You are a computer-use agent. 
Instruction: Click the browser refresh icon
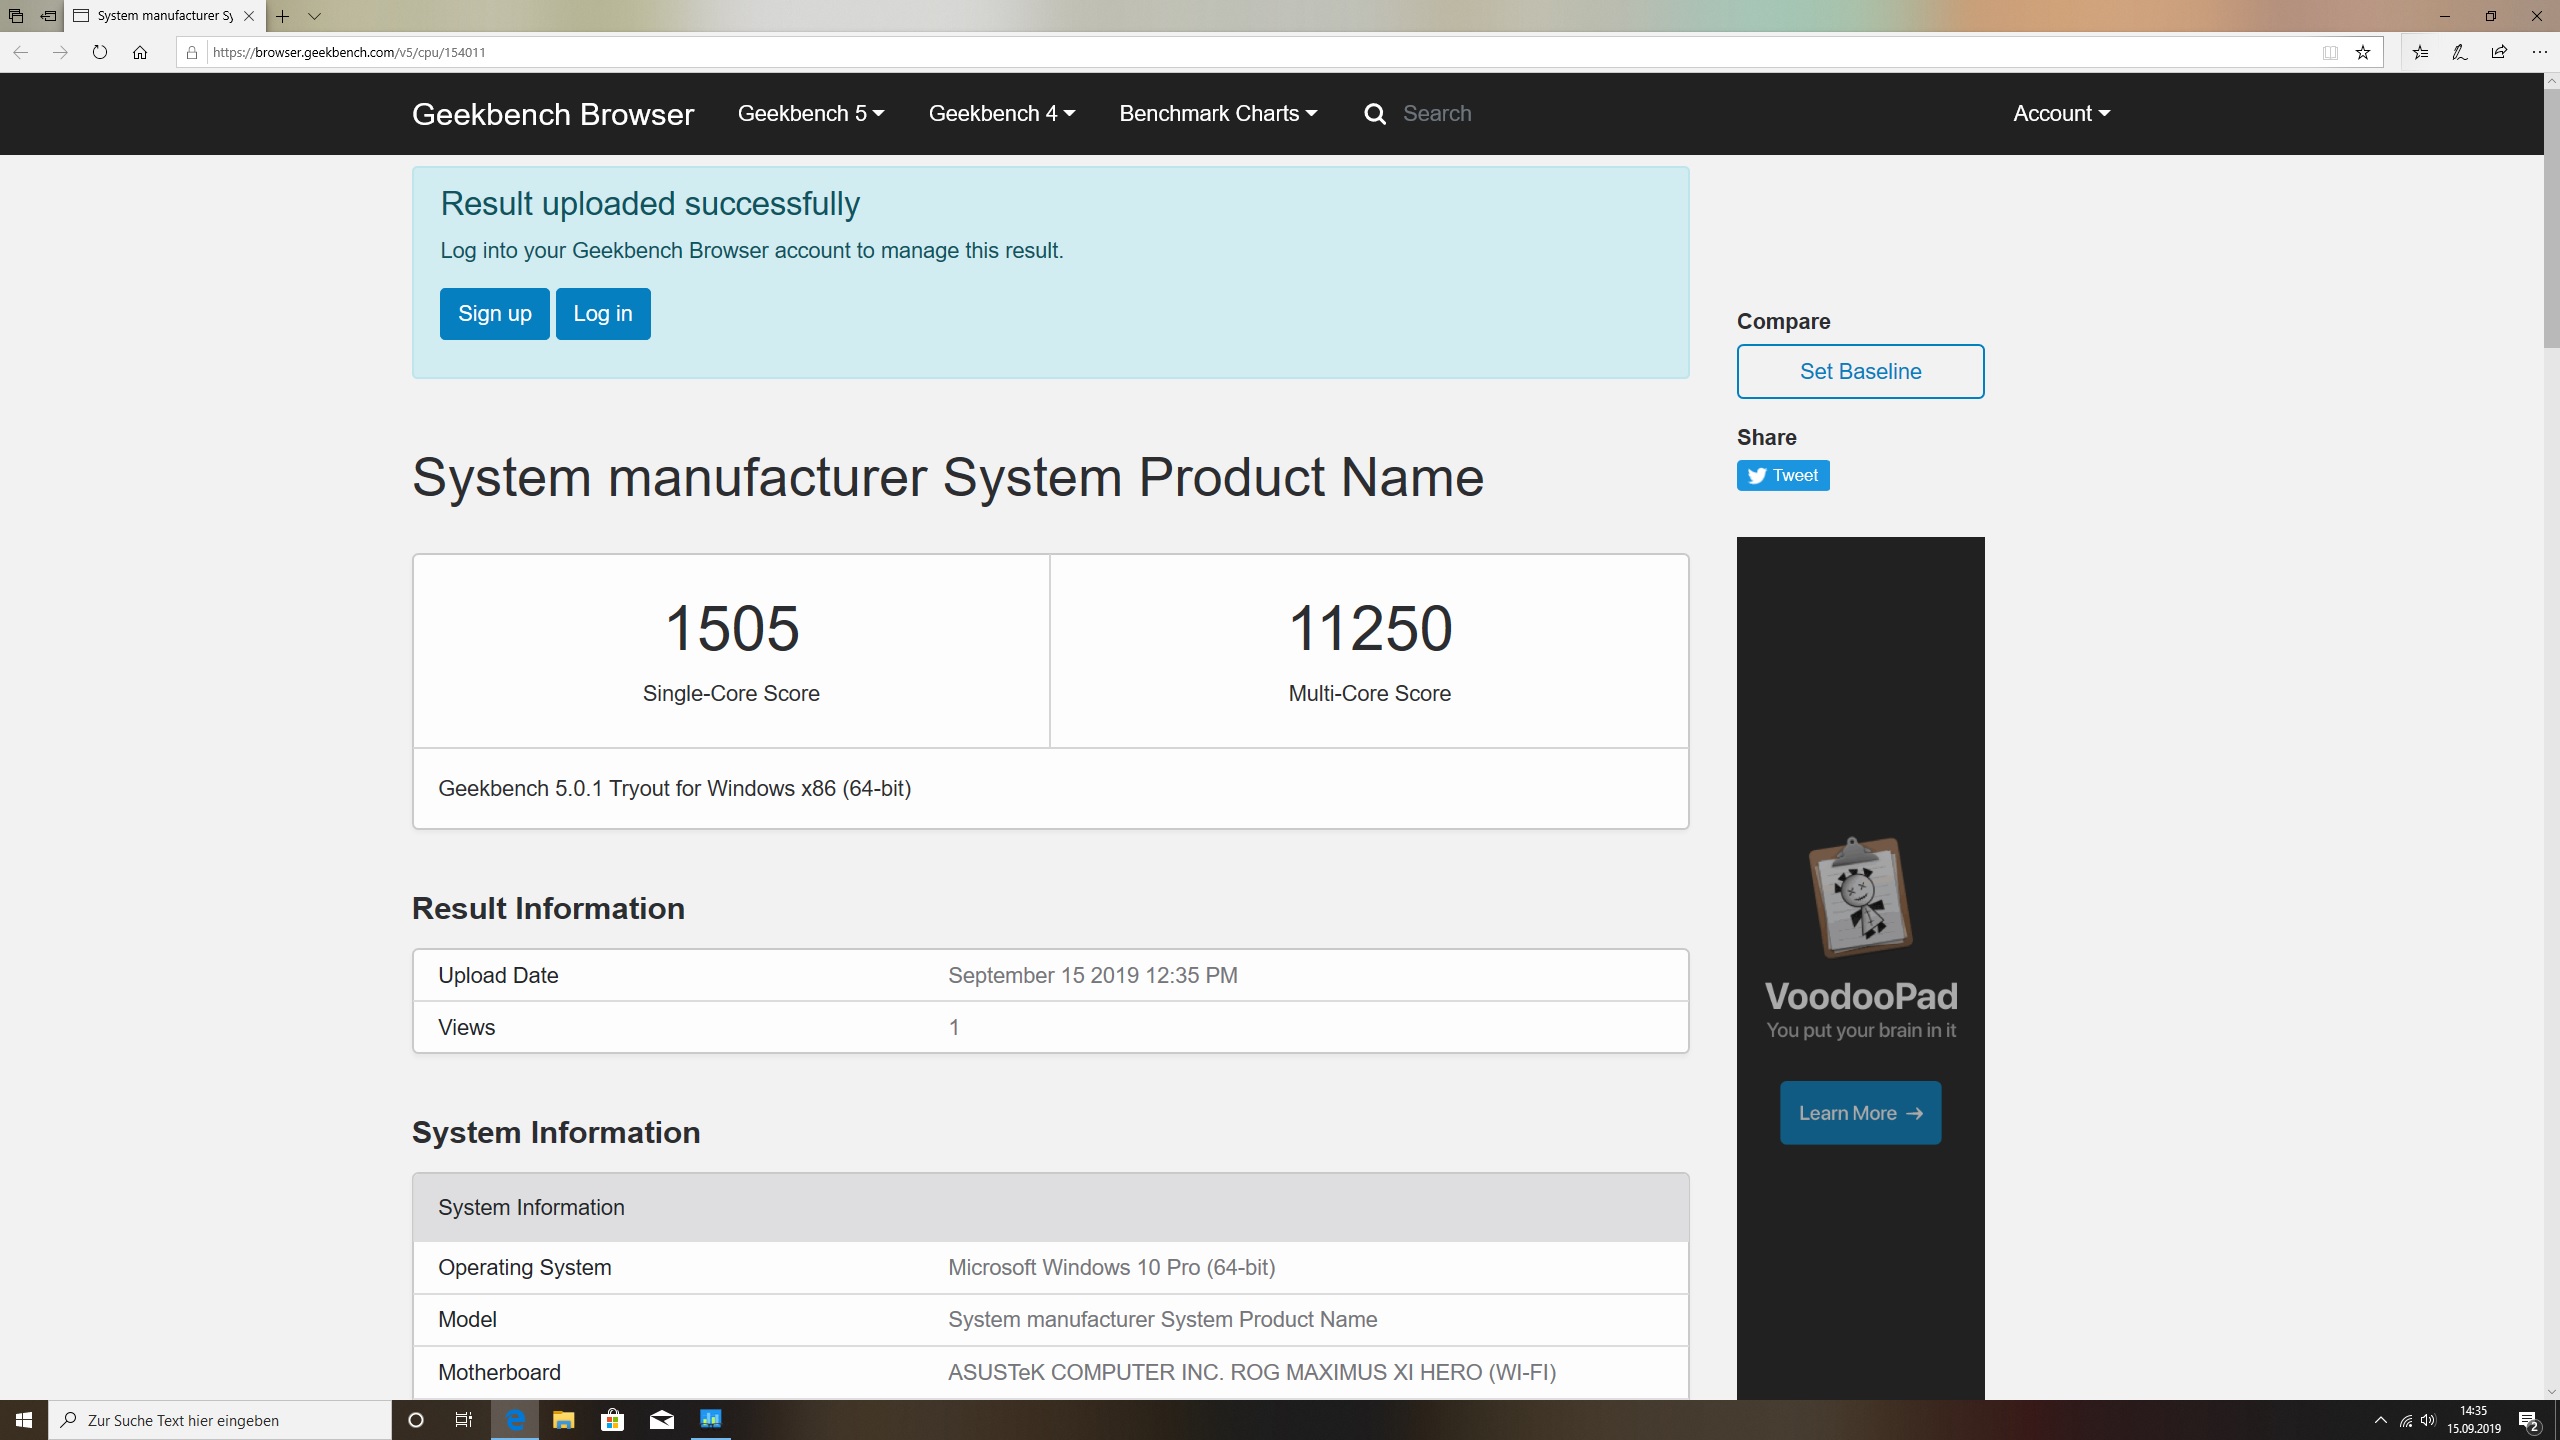99,52
